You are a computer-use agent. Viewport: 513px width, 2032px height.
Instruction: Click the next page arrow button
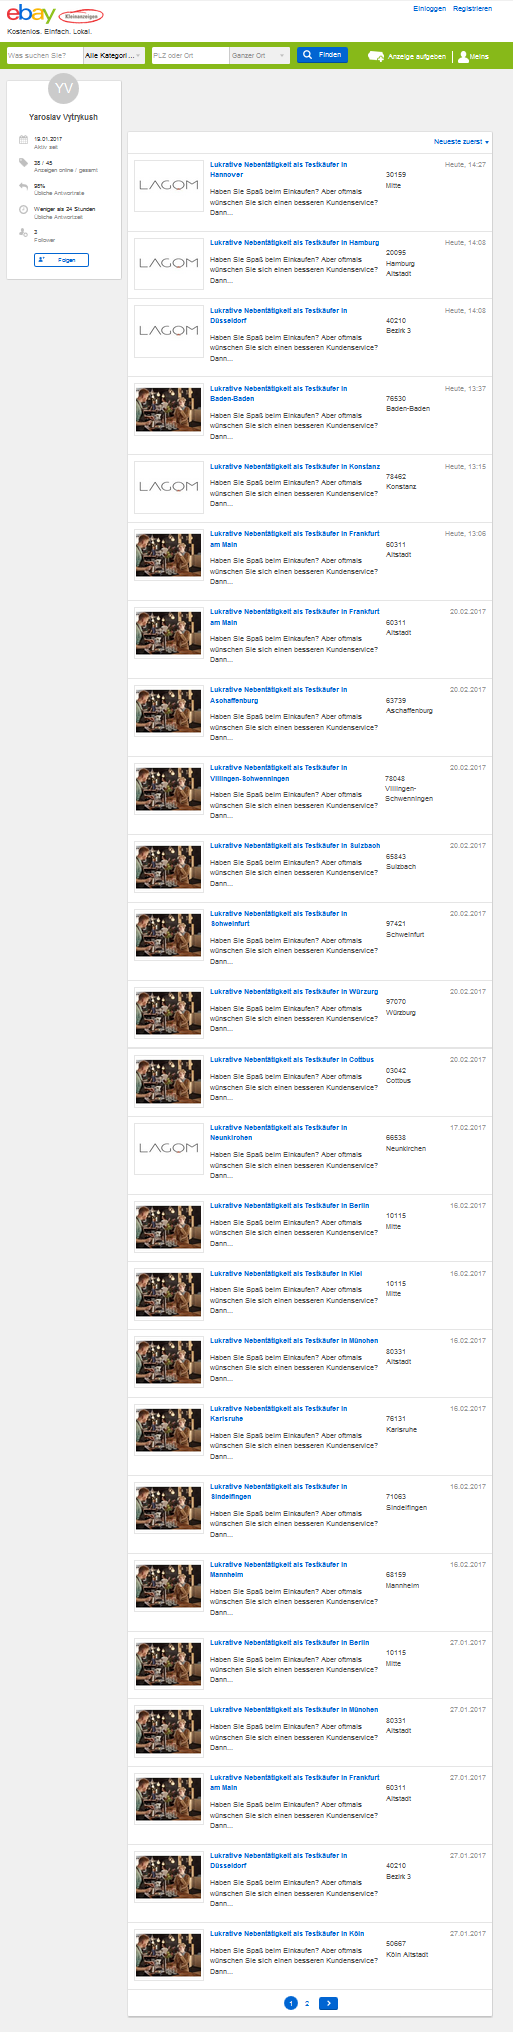tap(328, 2003)
